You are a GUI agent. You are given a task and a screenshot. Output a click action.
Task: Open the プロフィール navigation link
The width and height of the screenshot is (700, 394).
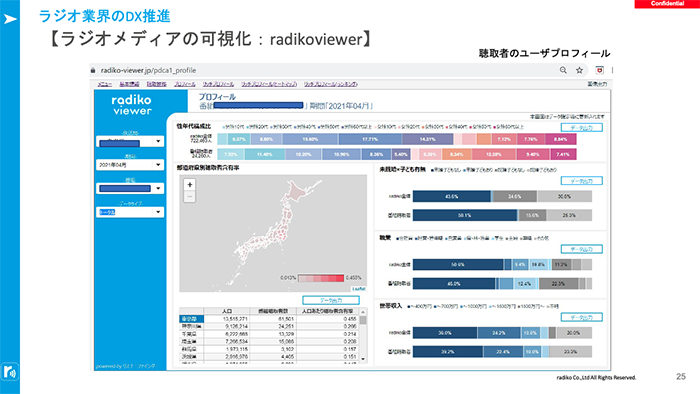[184, 84]
